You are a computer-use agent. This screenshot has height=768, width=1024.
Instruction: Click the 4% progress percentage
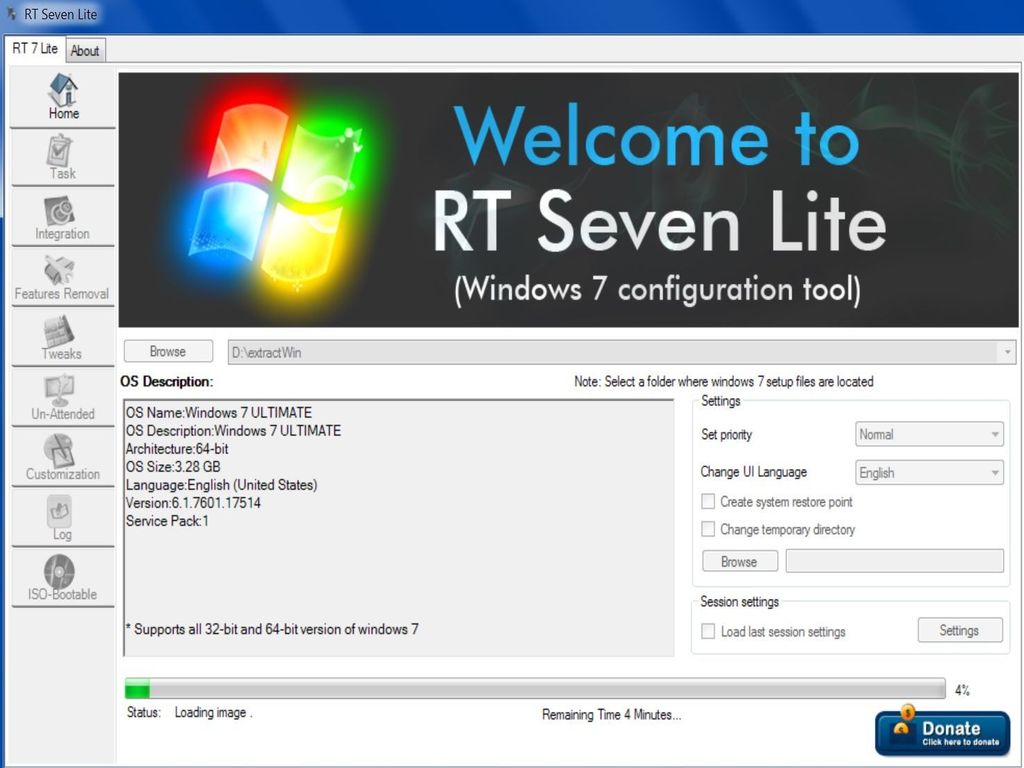pos(962,690)
